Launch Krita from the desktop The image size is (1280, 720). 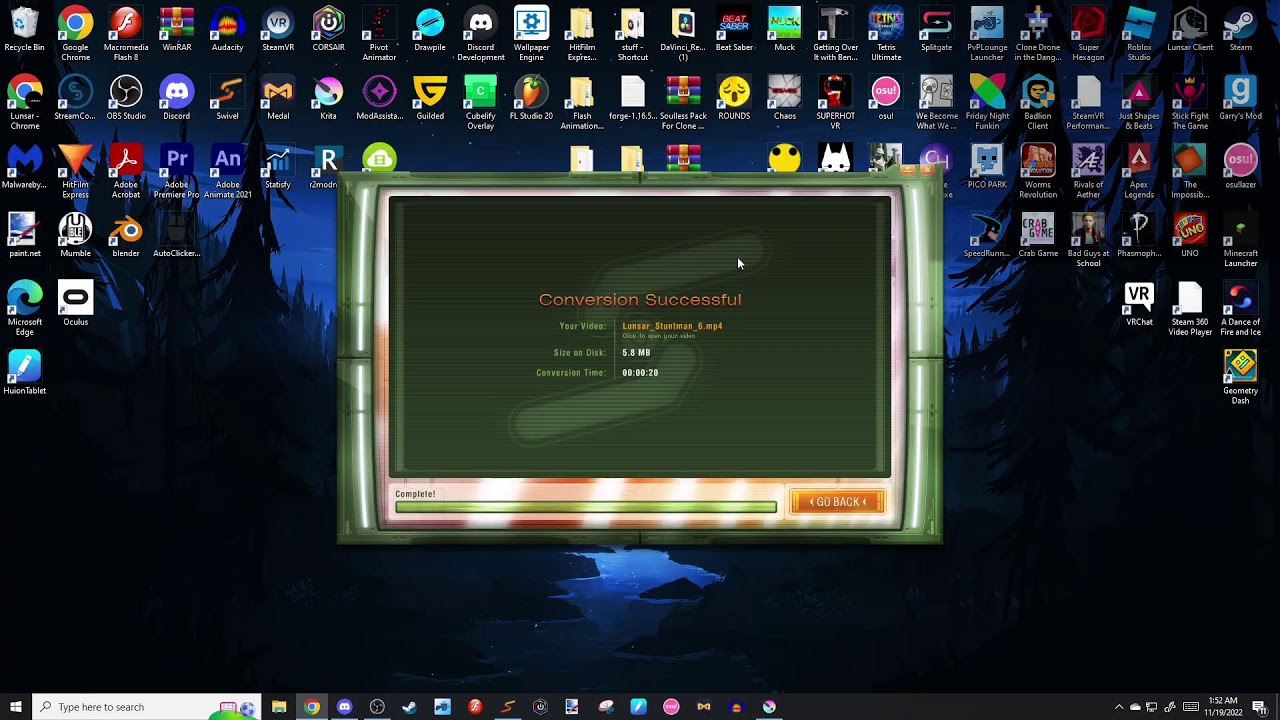(328, 98)
